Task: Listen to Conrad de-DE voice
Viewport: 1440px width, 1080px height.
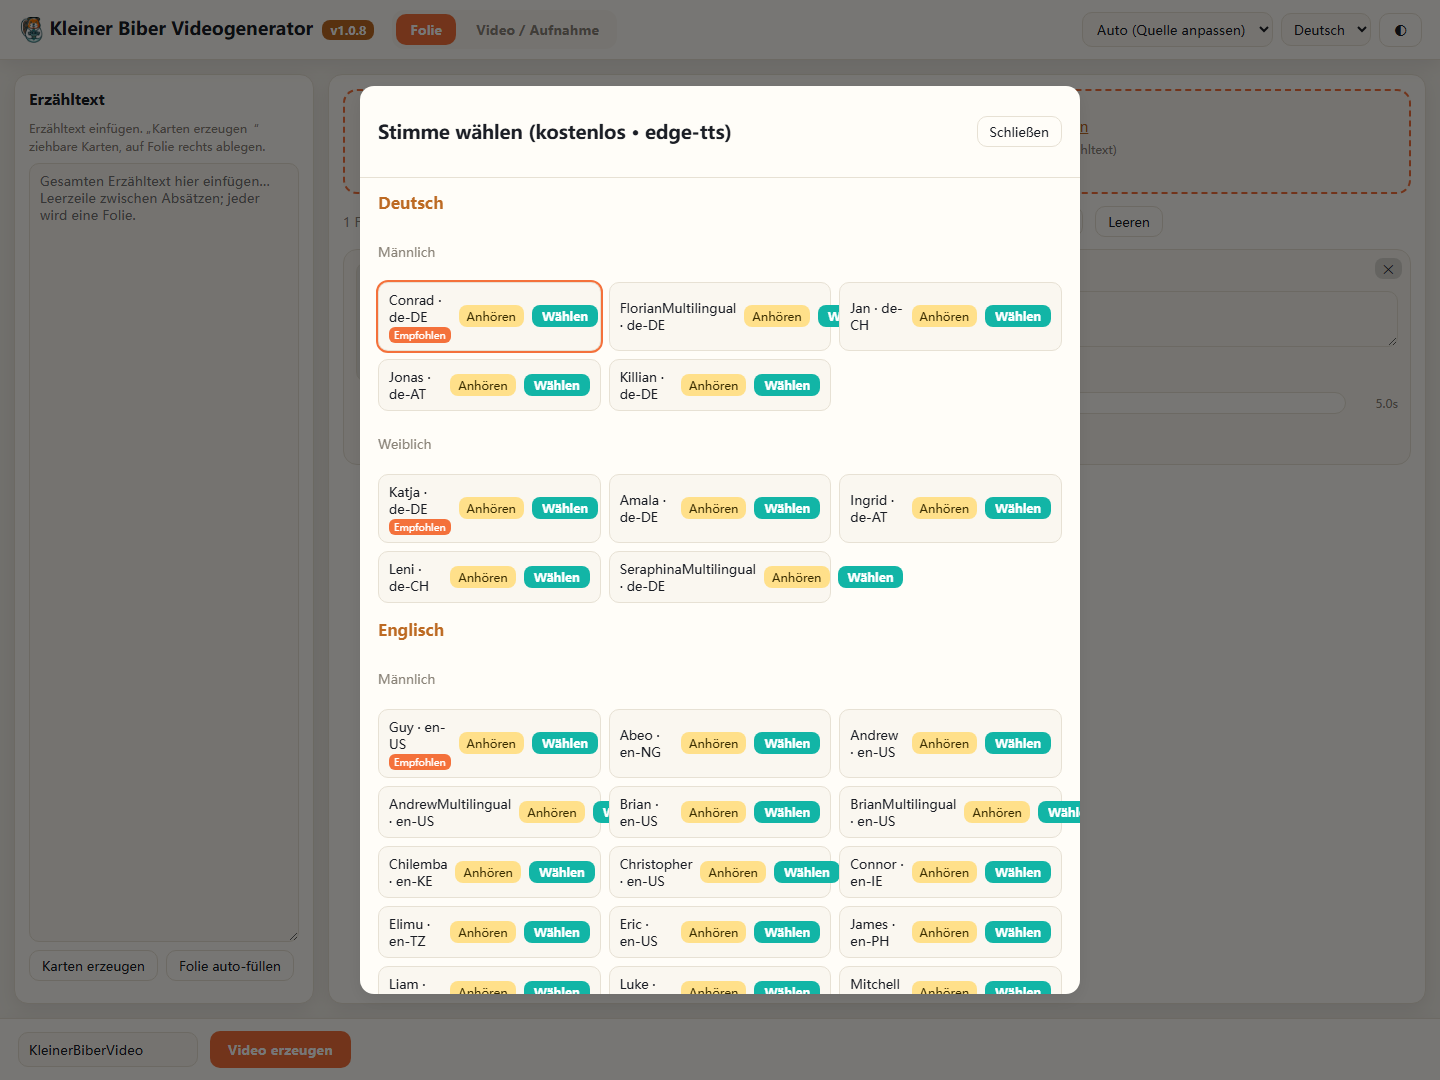Action: pyautogui.click(x=491, y=317)
